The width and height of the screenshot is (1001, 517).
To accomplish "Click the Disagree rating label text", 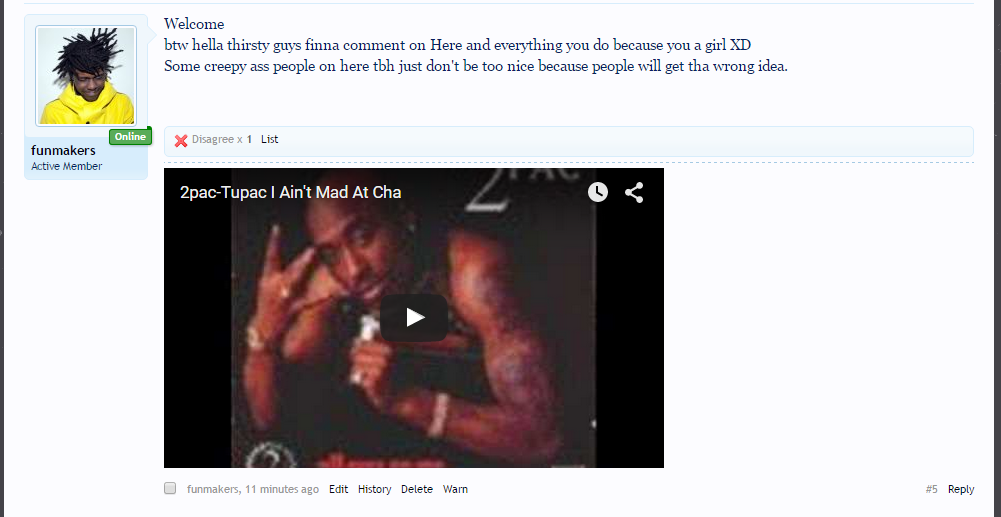I will 213,139.
